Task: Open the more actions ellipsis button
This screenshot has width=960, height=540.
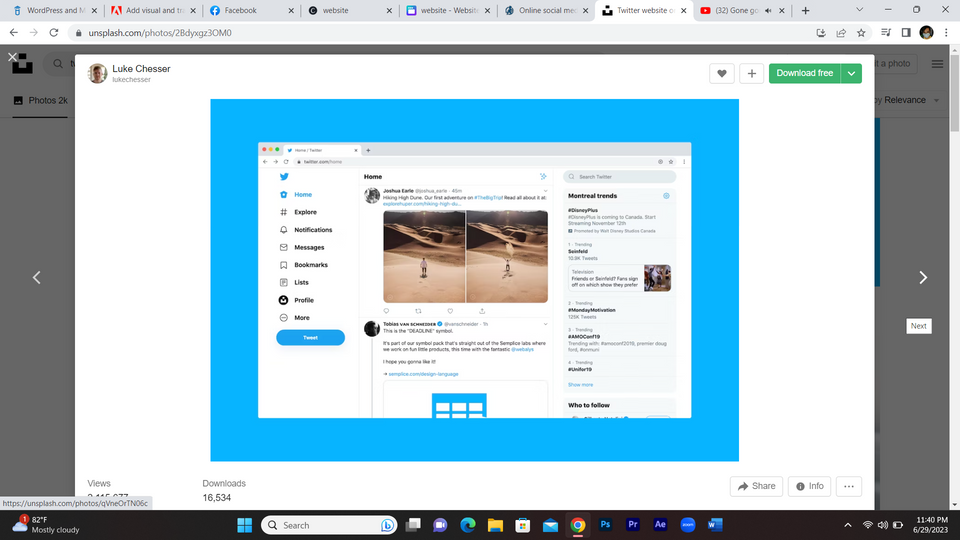Action: click(x=849, y=486)
